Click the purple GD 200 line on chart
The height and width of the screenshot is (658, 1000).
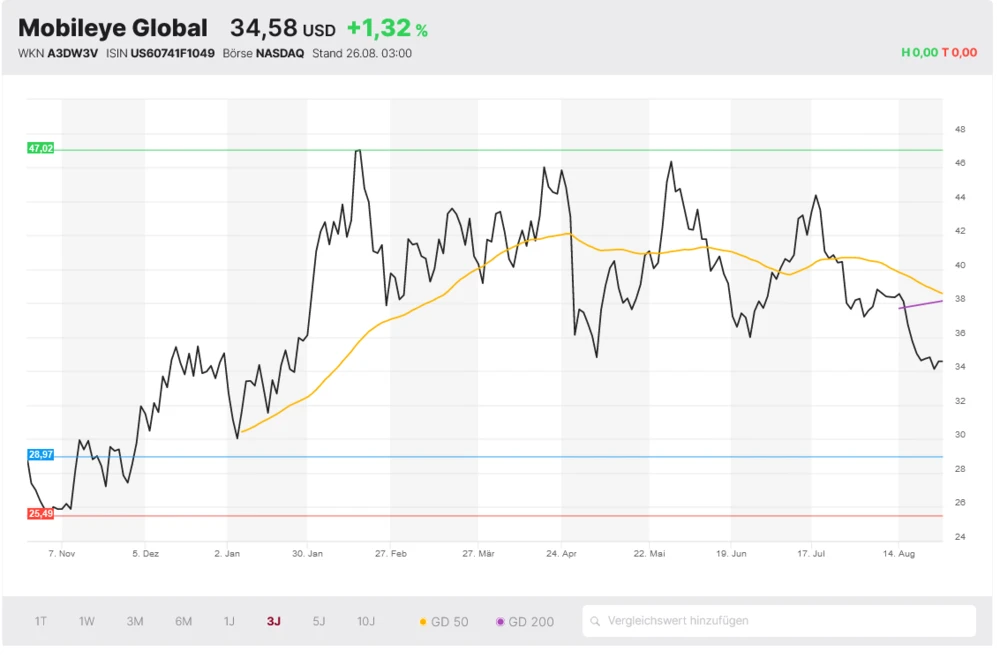pos(922,304)
